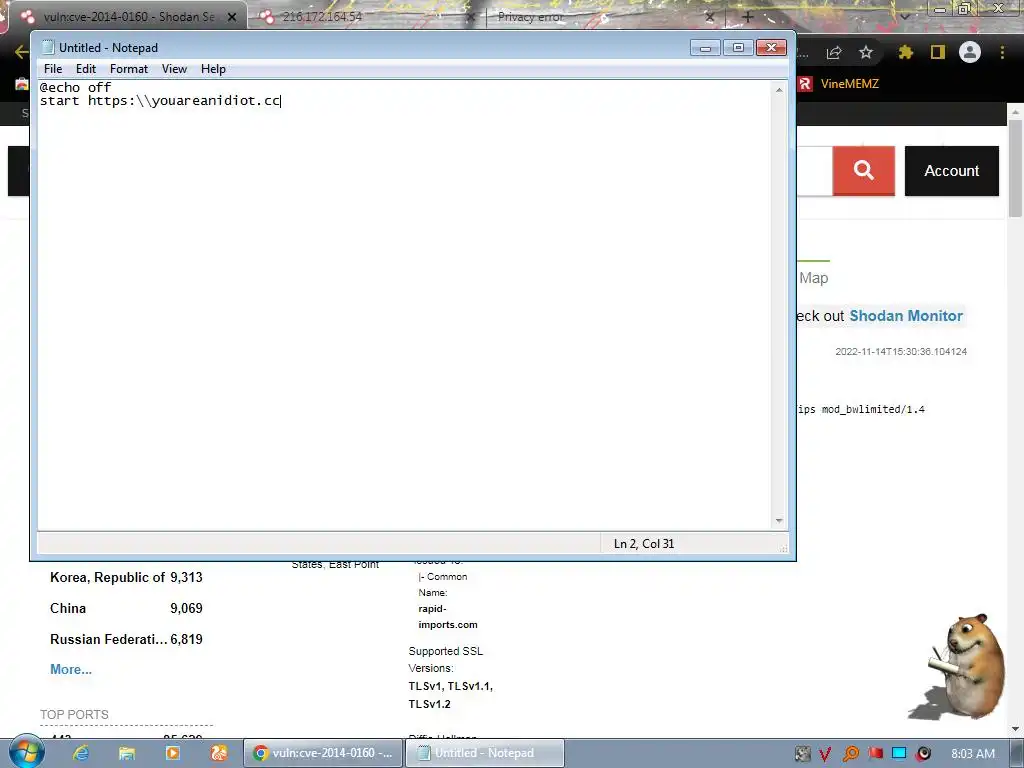The height and width of the screenshot is (768, 1024).
Task: Open Chrome extensions puzzle icon
Action: point(905,52)
